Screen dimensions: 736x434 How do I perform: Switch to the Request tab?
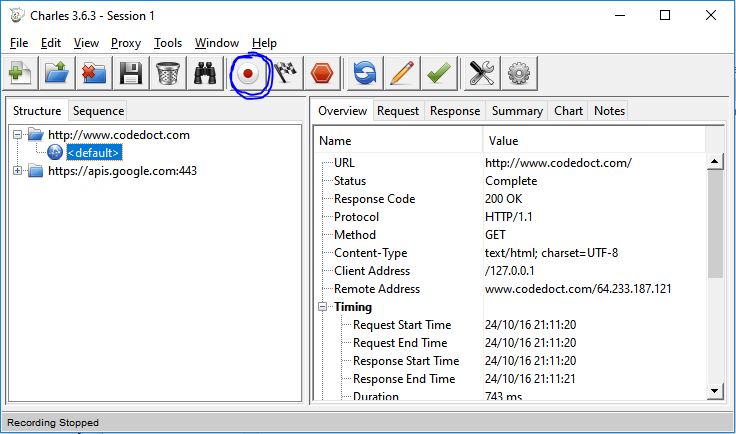click(398, 111)
